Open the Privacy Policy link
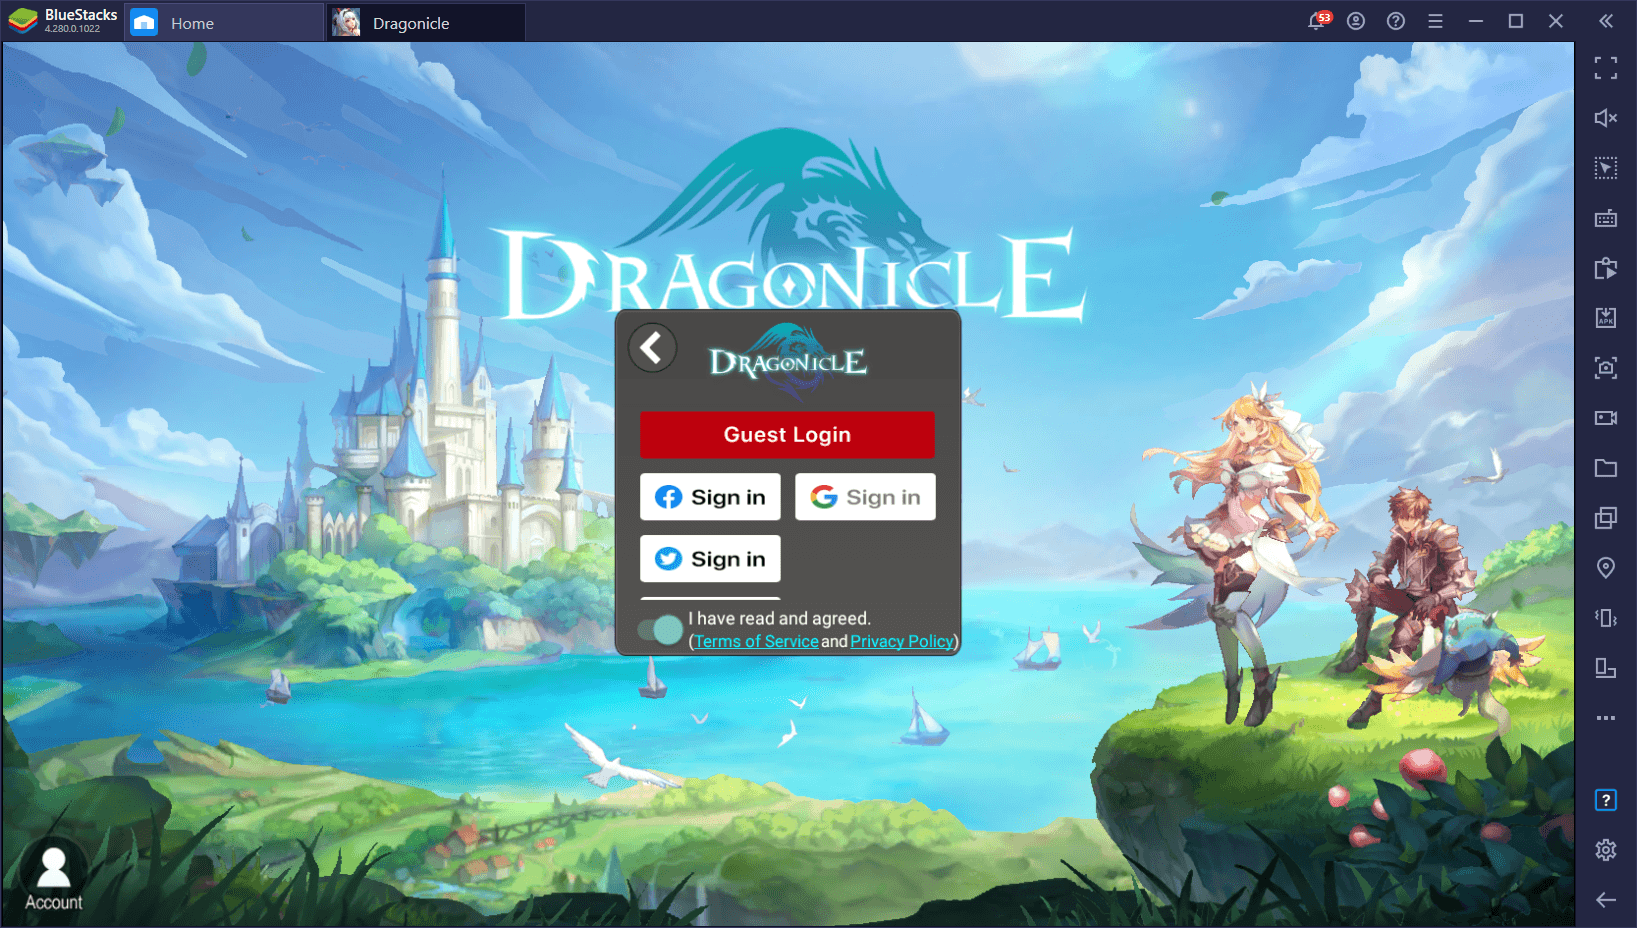The width and height of the screenshot is (1637, 928). [x=902, y=642]
